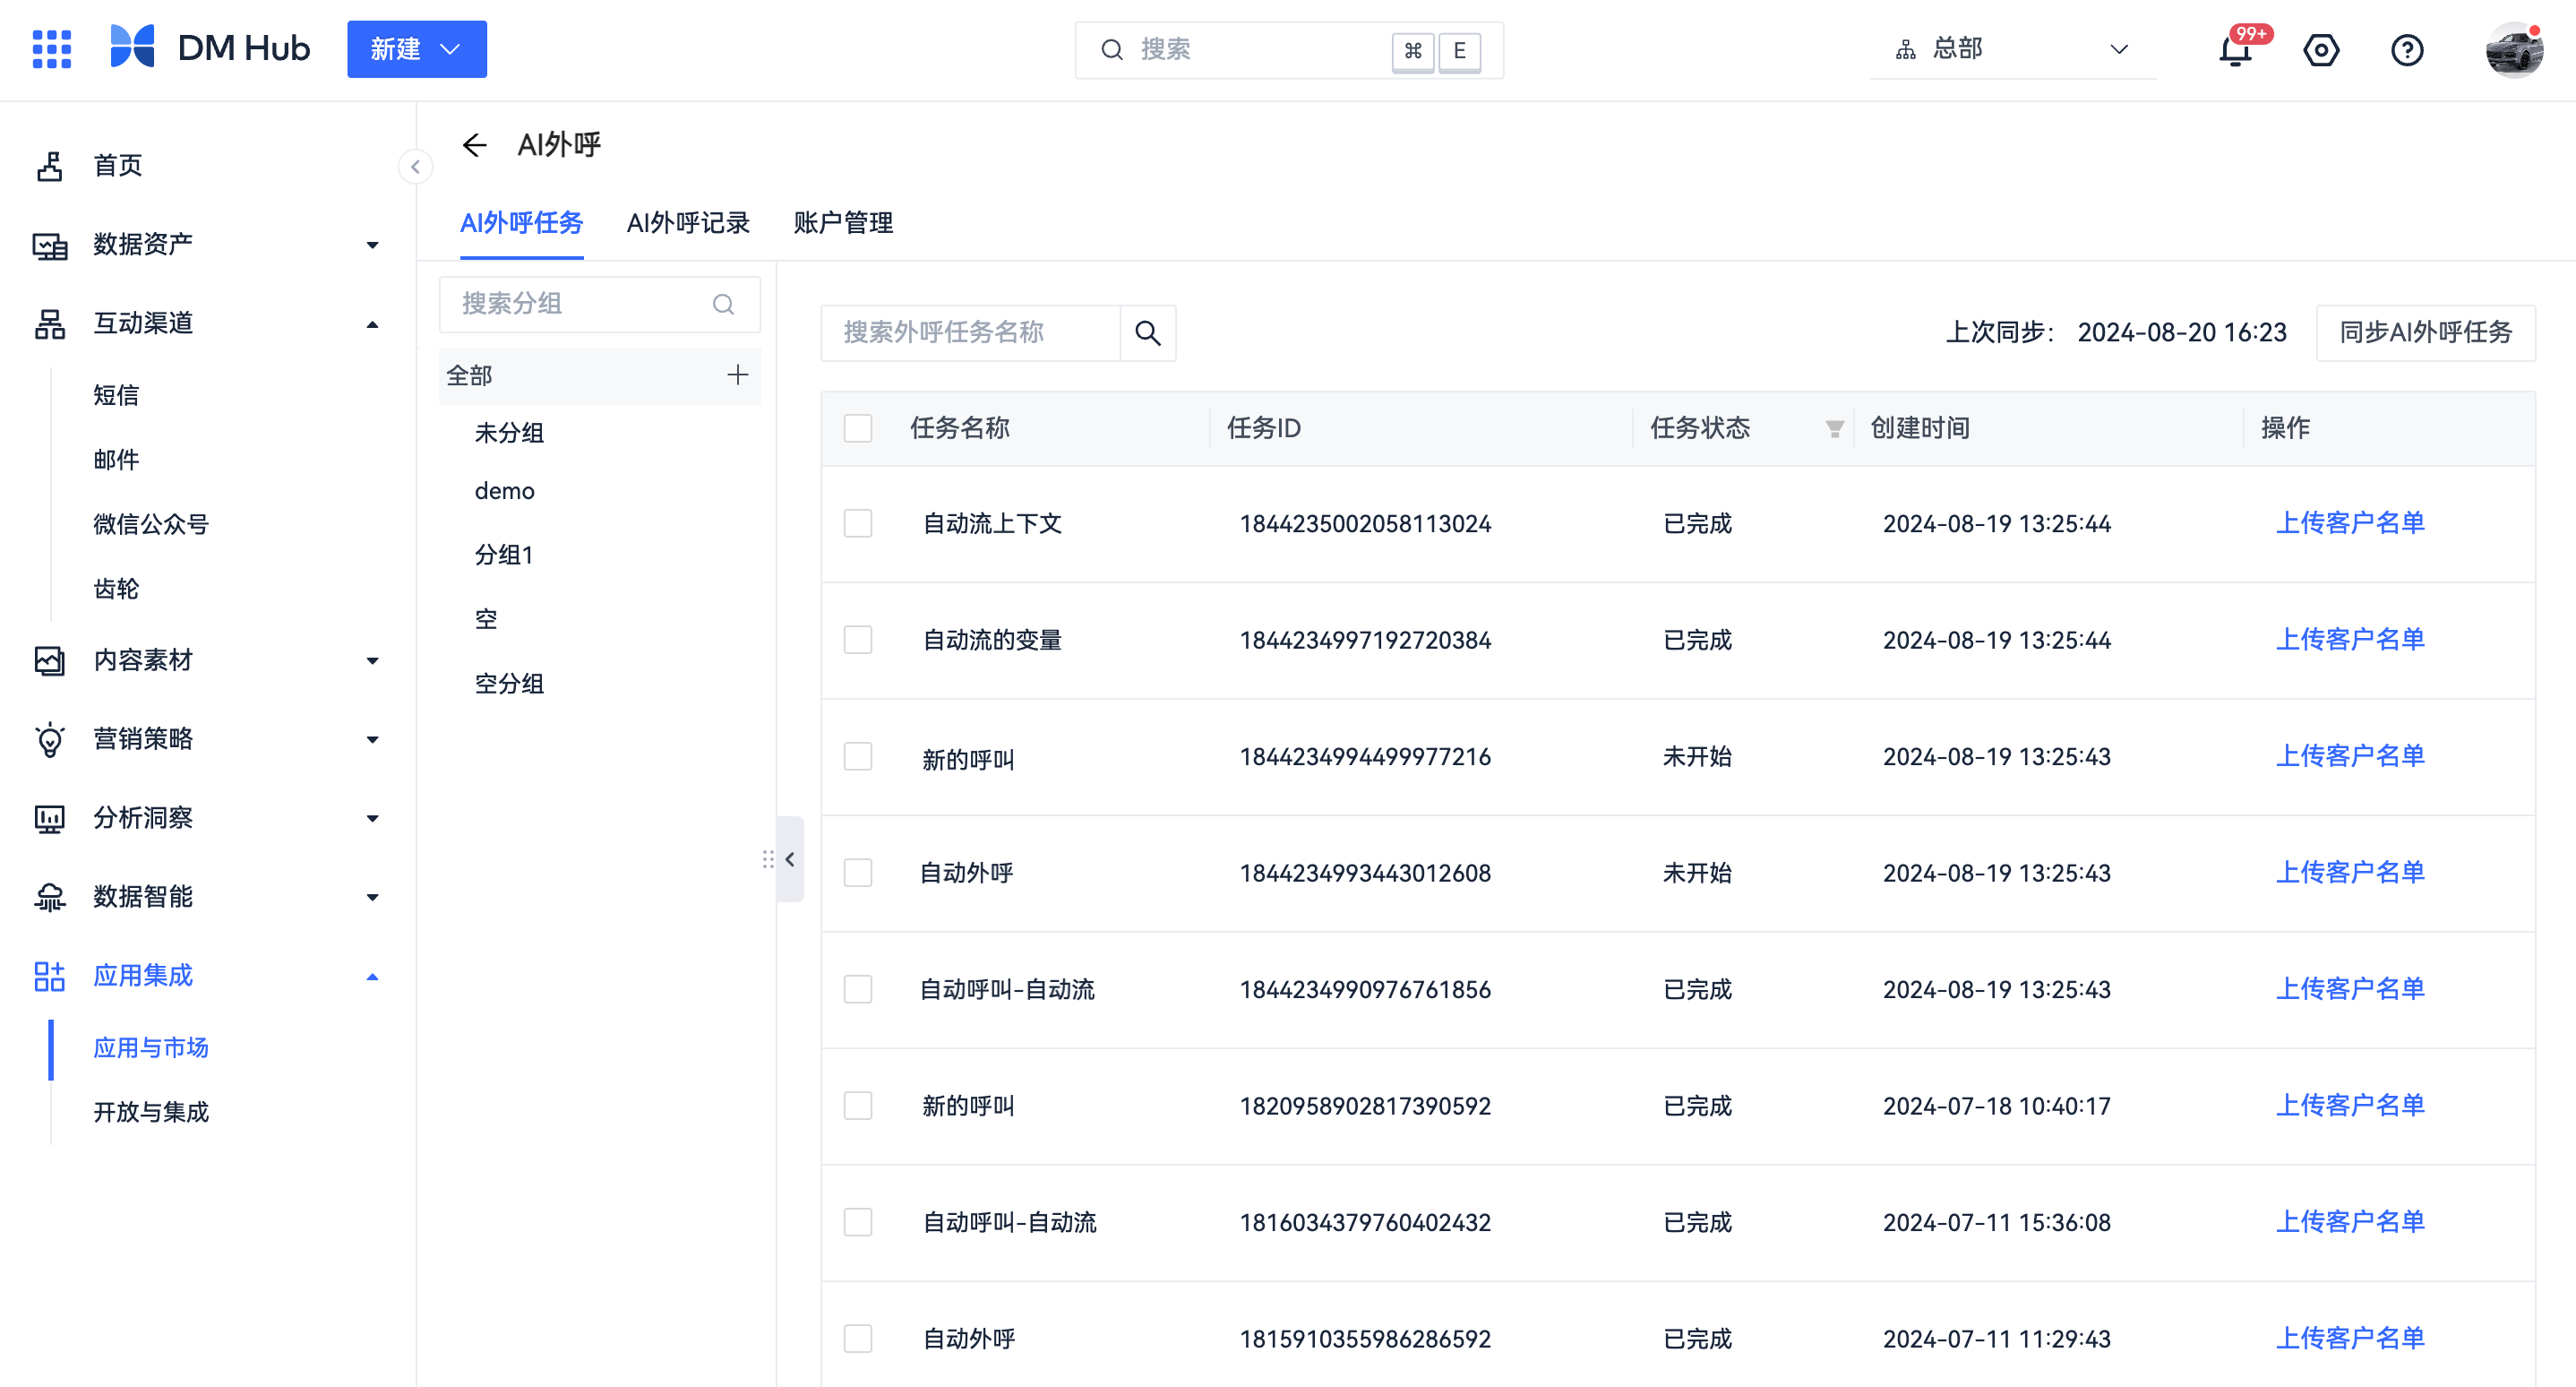Open the 任务状态 filter funnel icon
This screenshot has width=2576, height=1387.
1834,429
